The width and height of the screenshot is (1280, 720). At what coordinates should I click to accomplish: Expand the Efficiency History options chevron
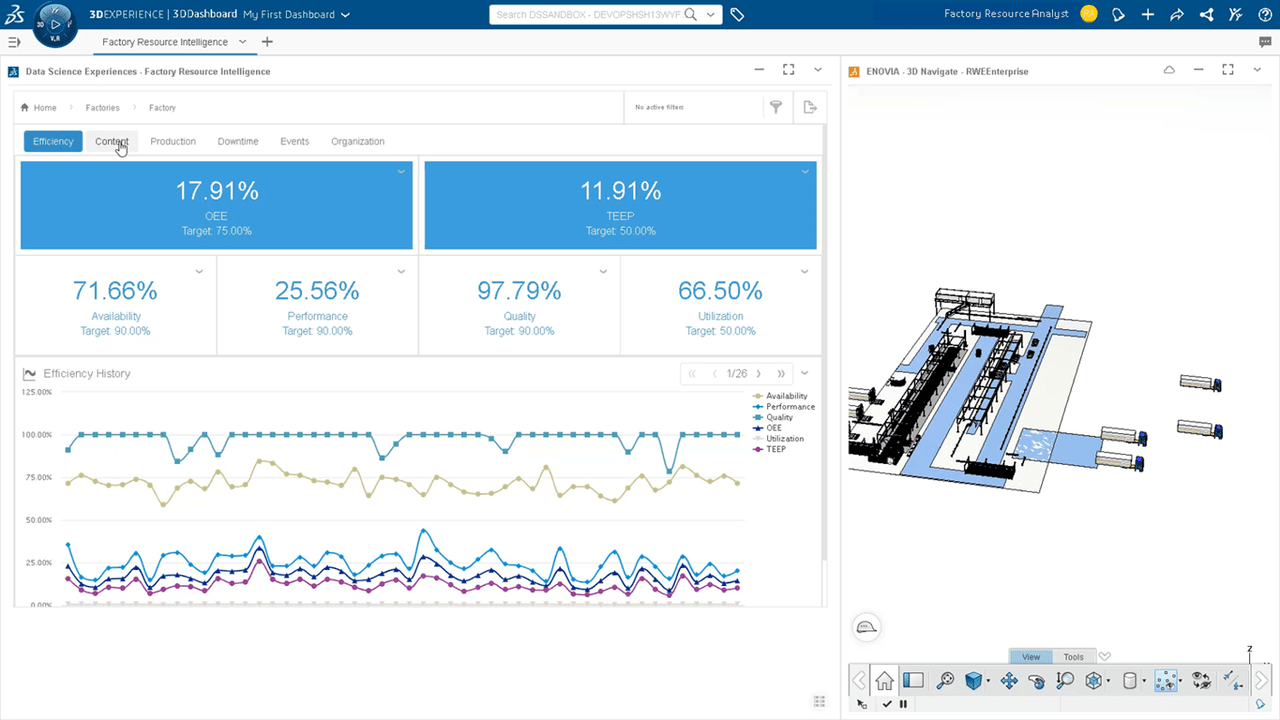click(x=805, y=373)
